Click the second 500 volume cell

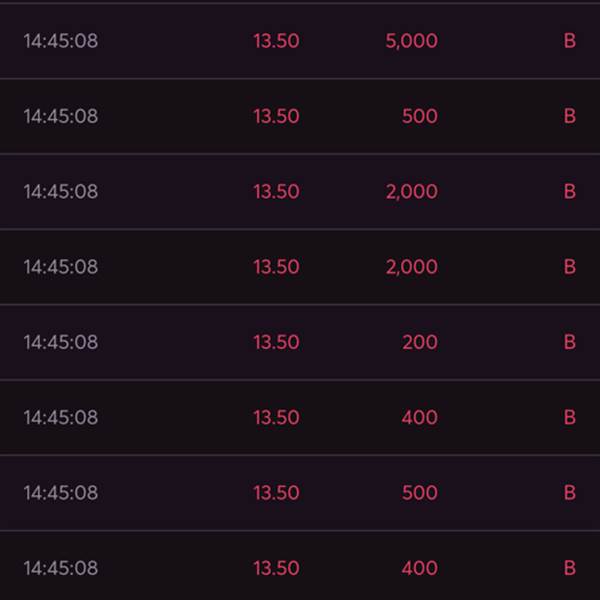419,492
